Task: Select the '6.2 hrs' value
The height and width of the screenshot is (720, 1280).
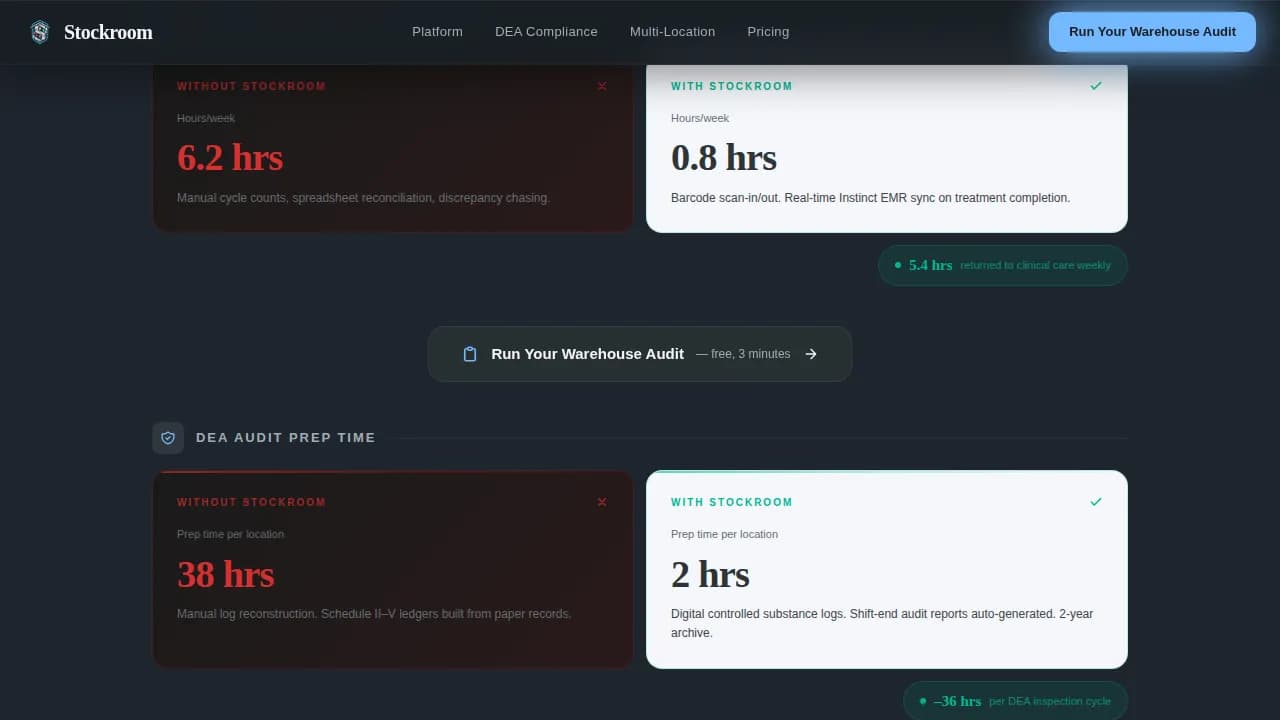Action: (230, 158)
